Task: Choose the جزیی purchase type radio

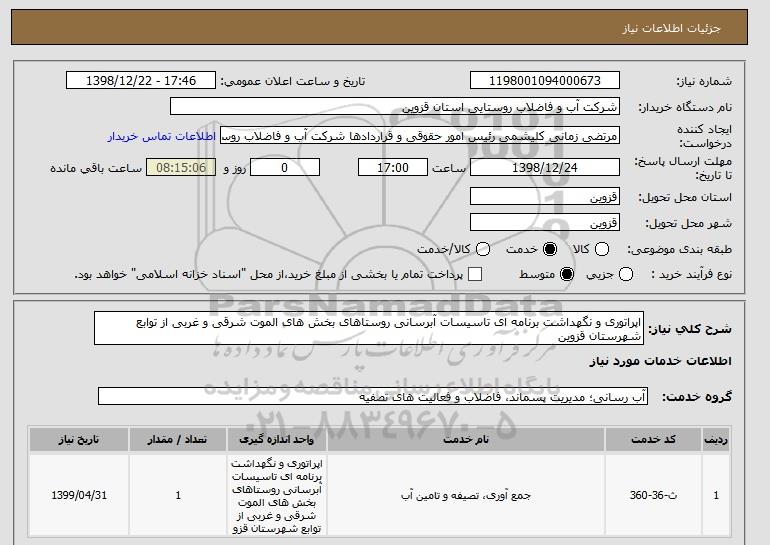Action: [x=626, y=274]
